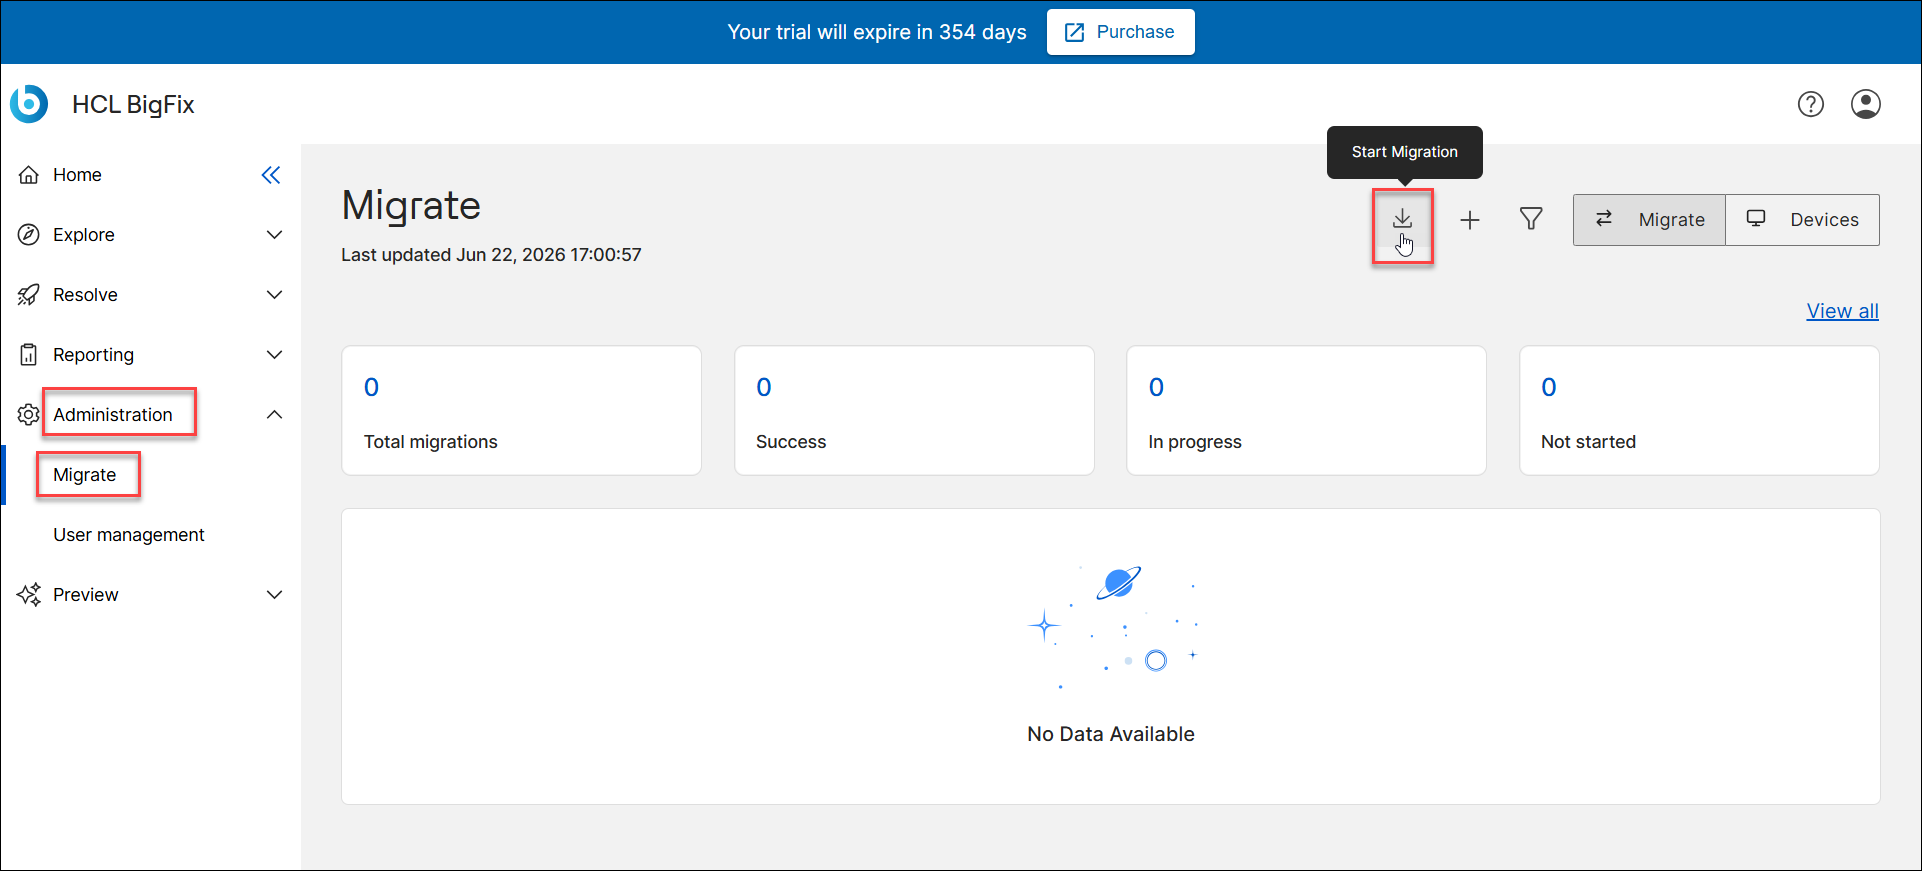Click the No Data Available text
This screenshot has width=1922, height=871.
pyautogui.click(x=1111, y=734)
